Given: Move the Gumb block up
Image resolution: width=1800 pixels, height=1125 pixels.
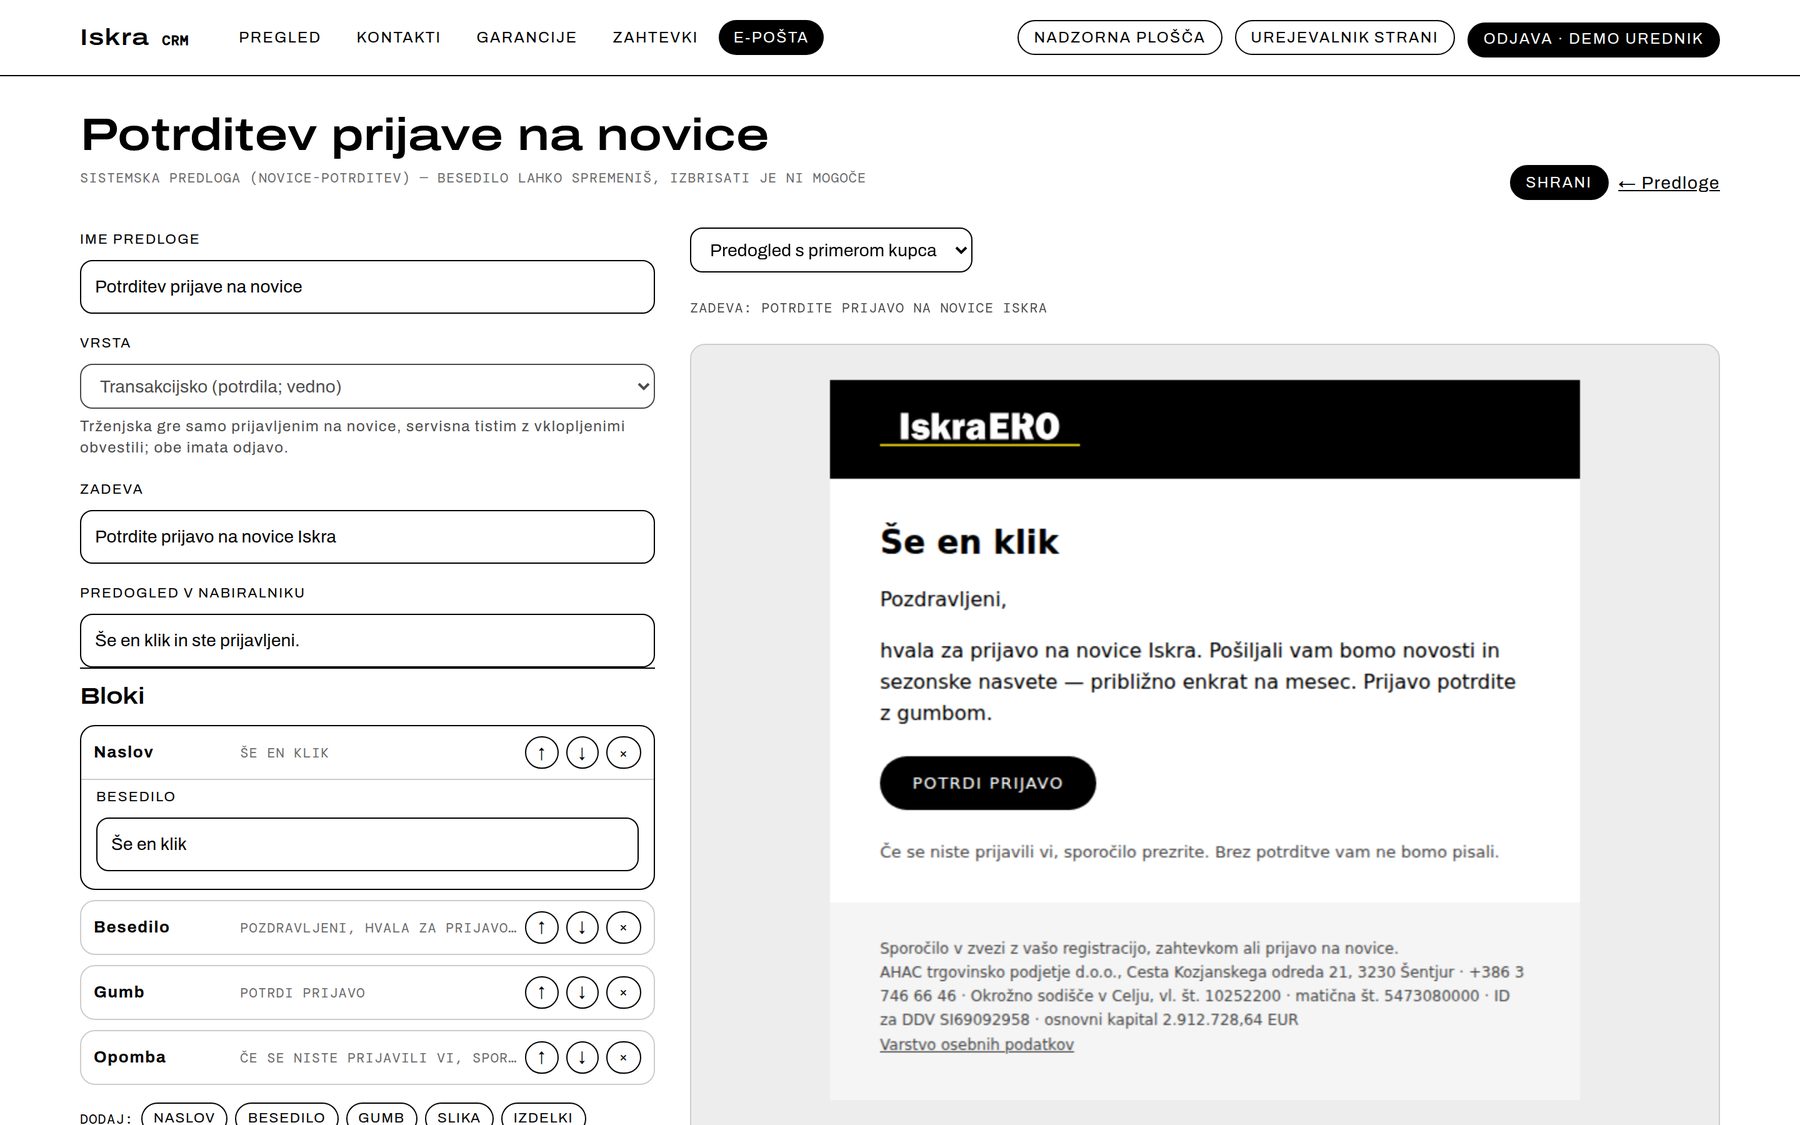Looking at the screenshot, I should [x=541, y=993].
